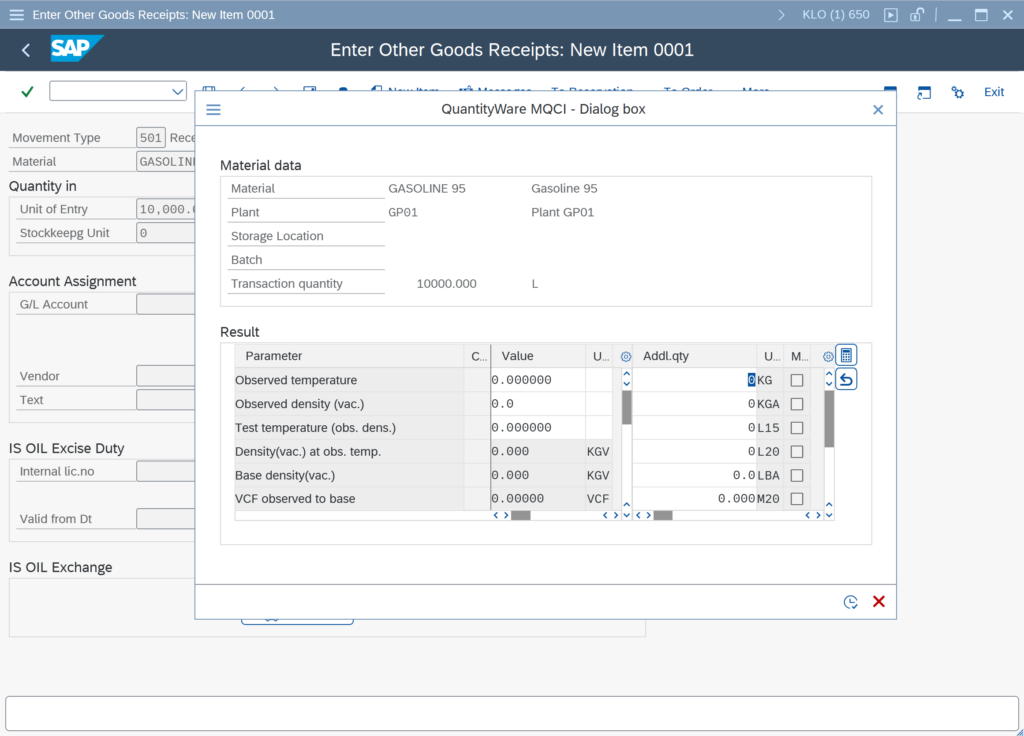Screen dimensions: 1024x736
Task: Click the Addl.qty field for the L15 row
Action: pos(695,428)
